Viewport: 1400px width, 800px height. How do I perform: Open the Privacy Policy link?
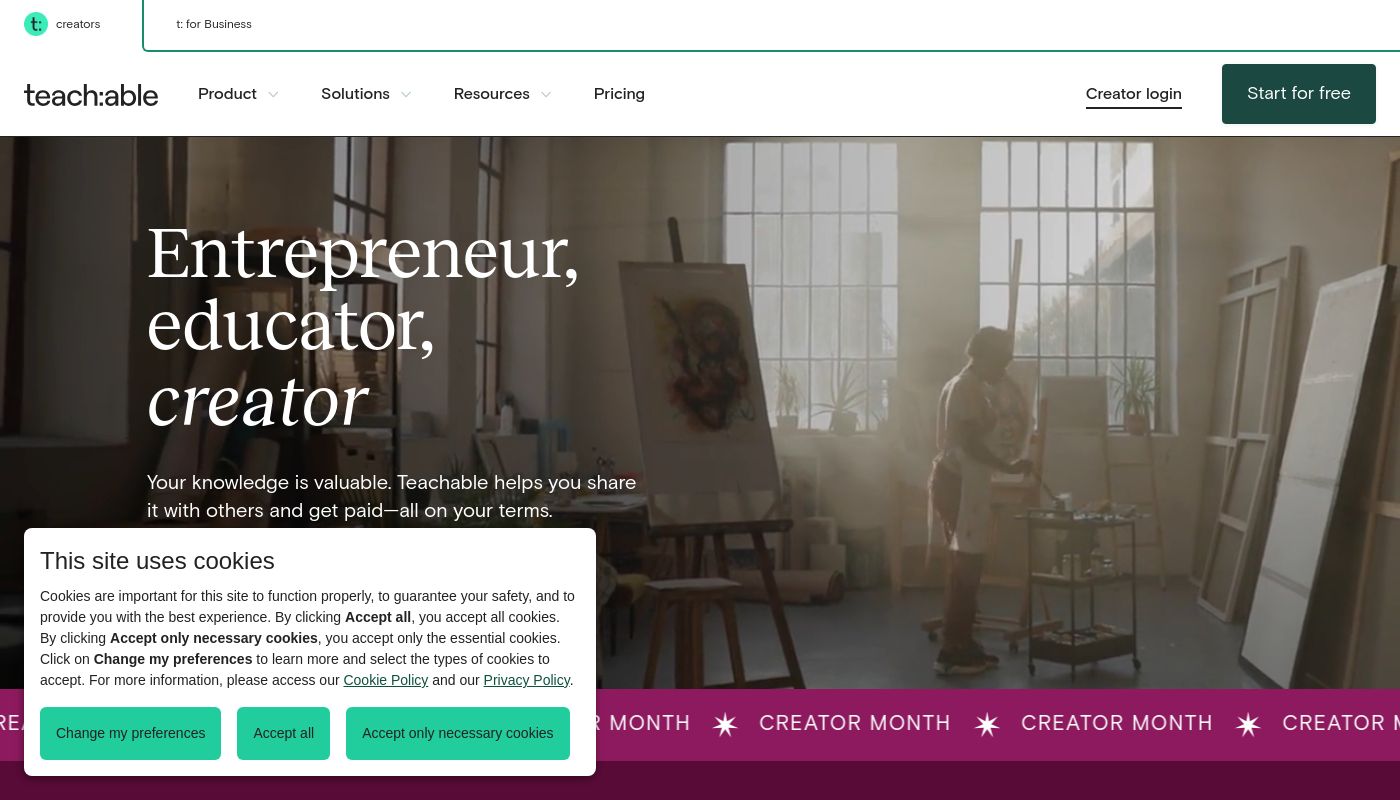(526, 680)
